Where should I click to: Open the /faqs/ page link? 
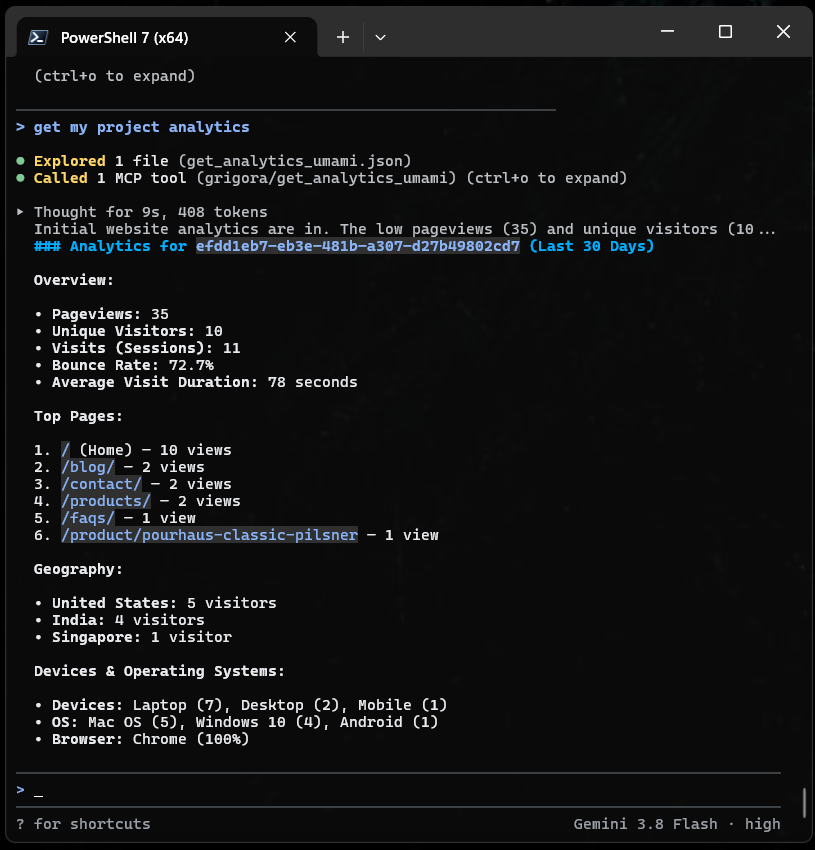pyautogui.click(x=88, y=518)
